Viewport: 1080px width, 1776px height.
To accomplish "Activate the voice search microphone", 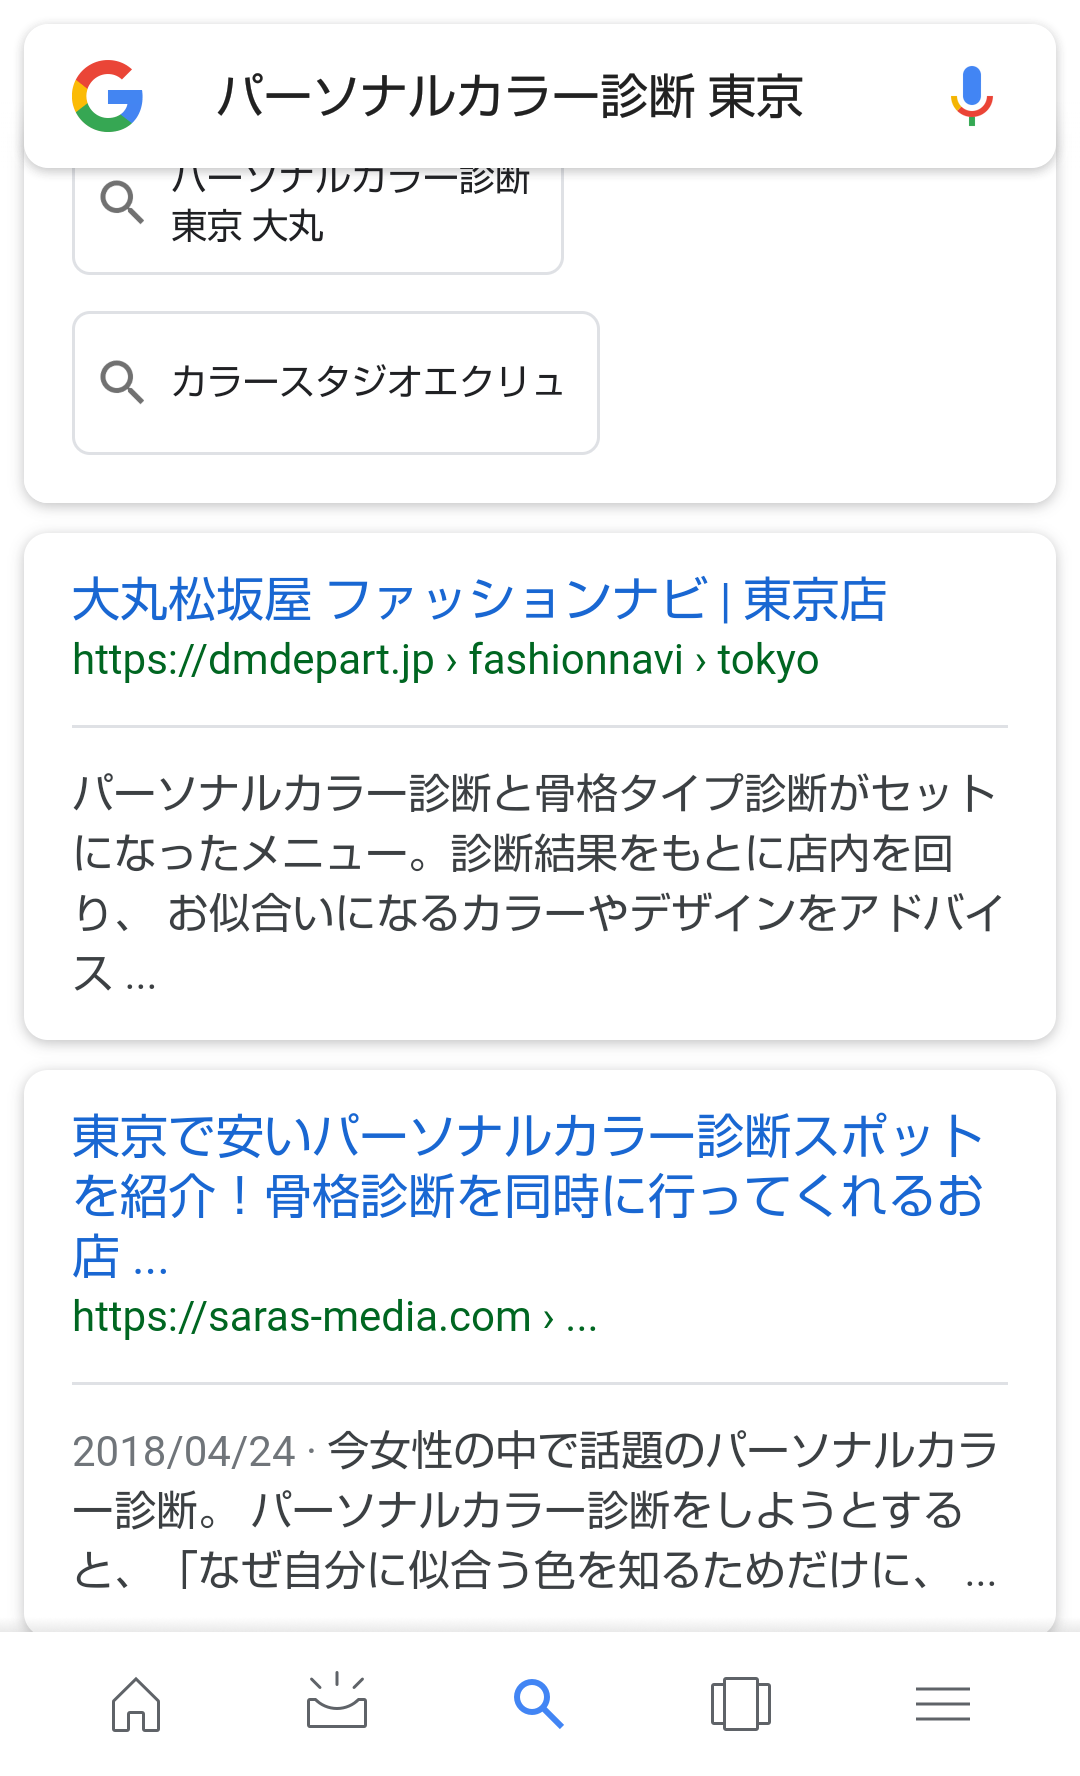I will click(971, 96).
